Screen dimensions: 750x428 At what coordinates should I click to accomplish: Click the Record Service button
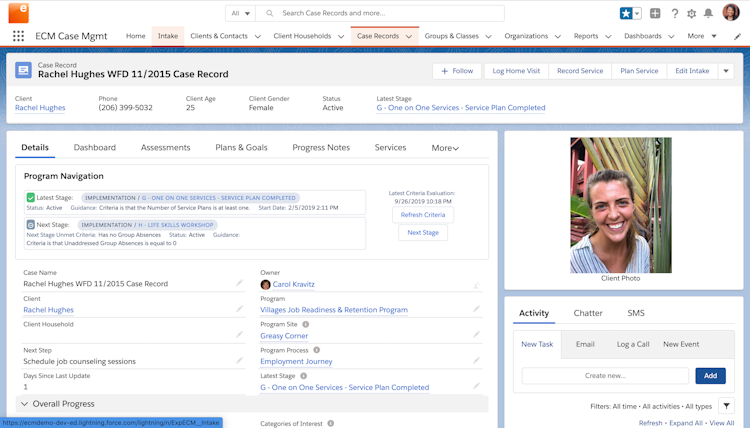580,71
